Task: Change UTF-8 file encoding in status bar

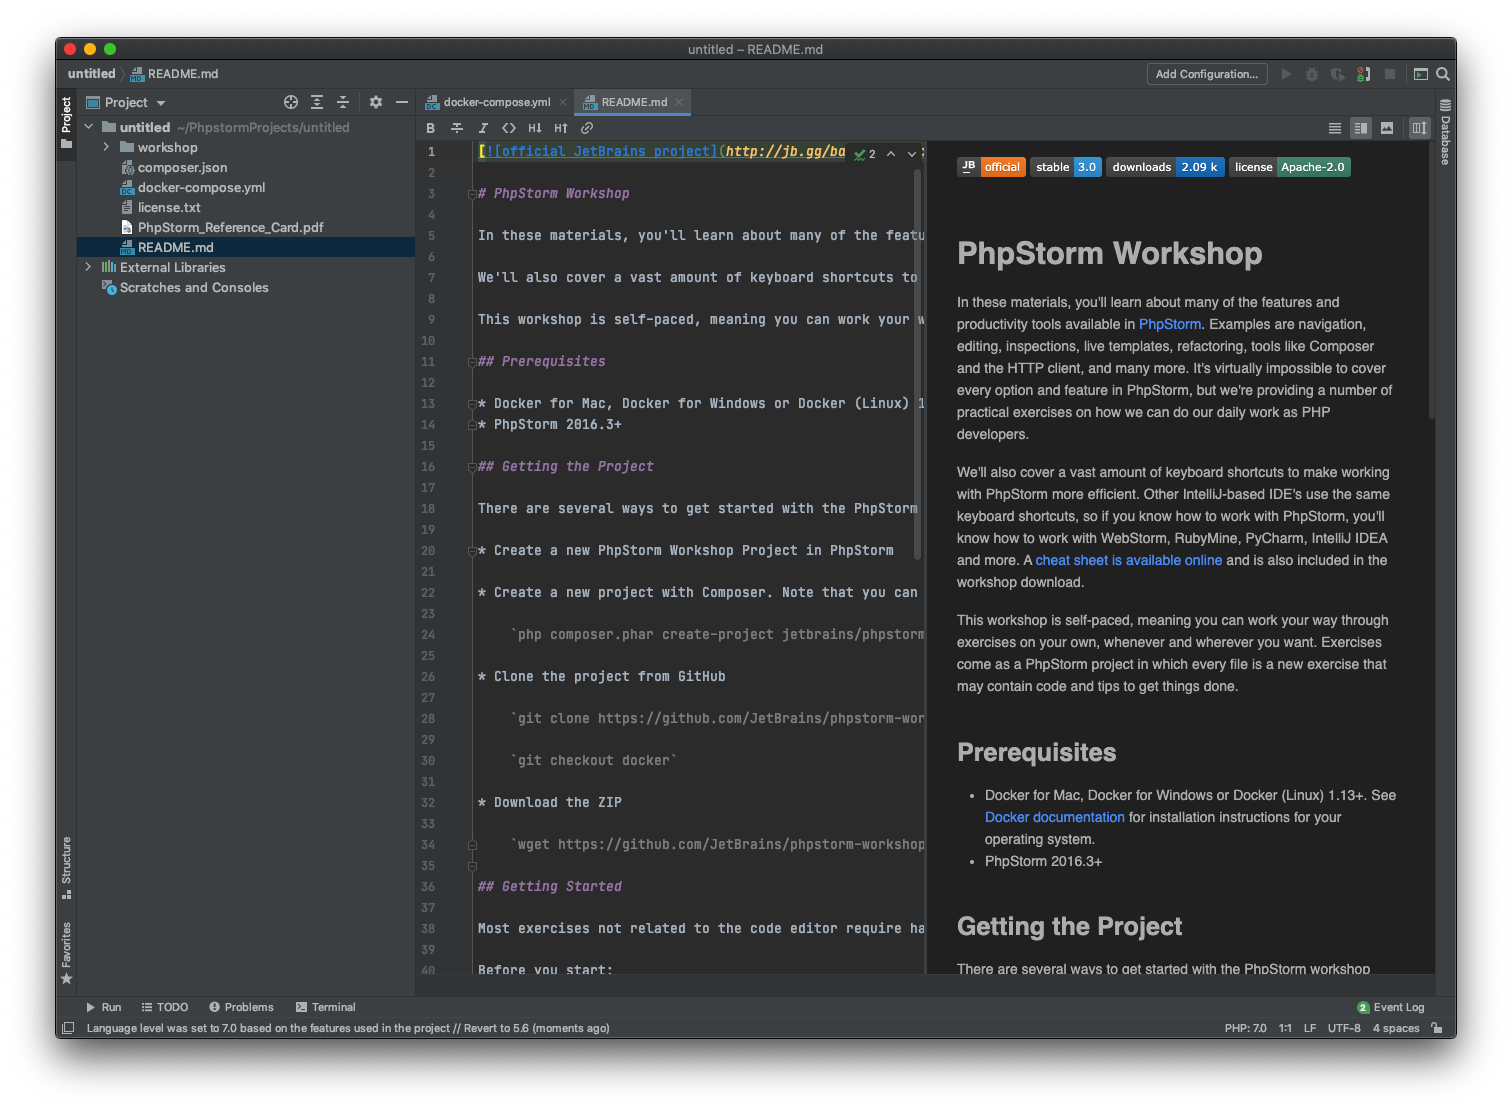Action: pyautogui.click(x=1344, y=1028)
